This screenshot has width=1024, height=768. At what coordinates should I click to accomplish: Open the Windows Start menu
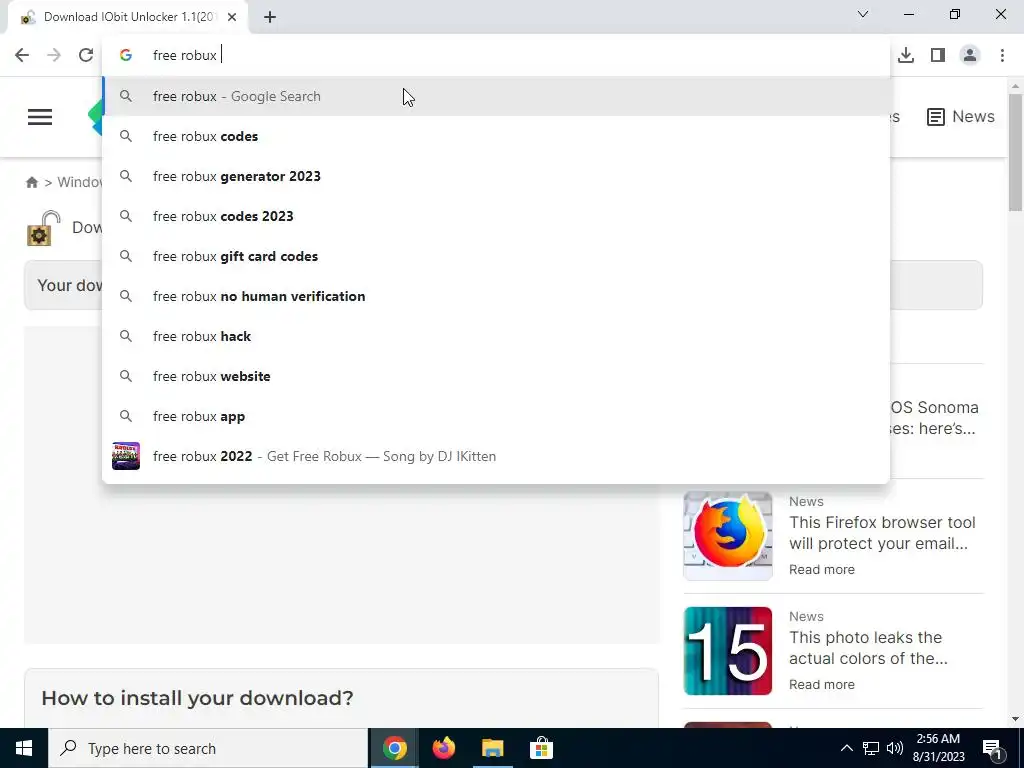point(24,748)
